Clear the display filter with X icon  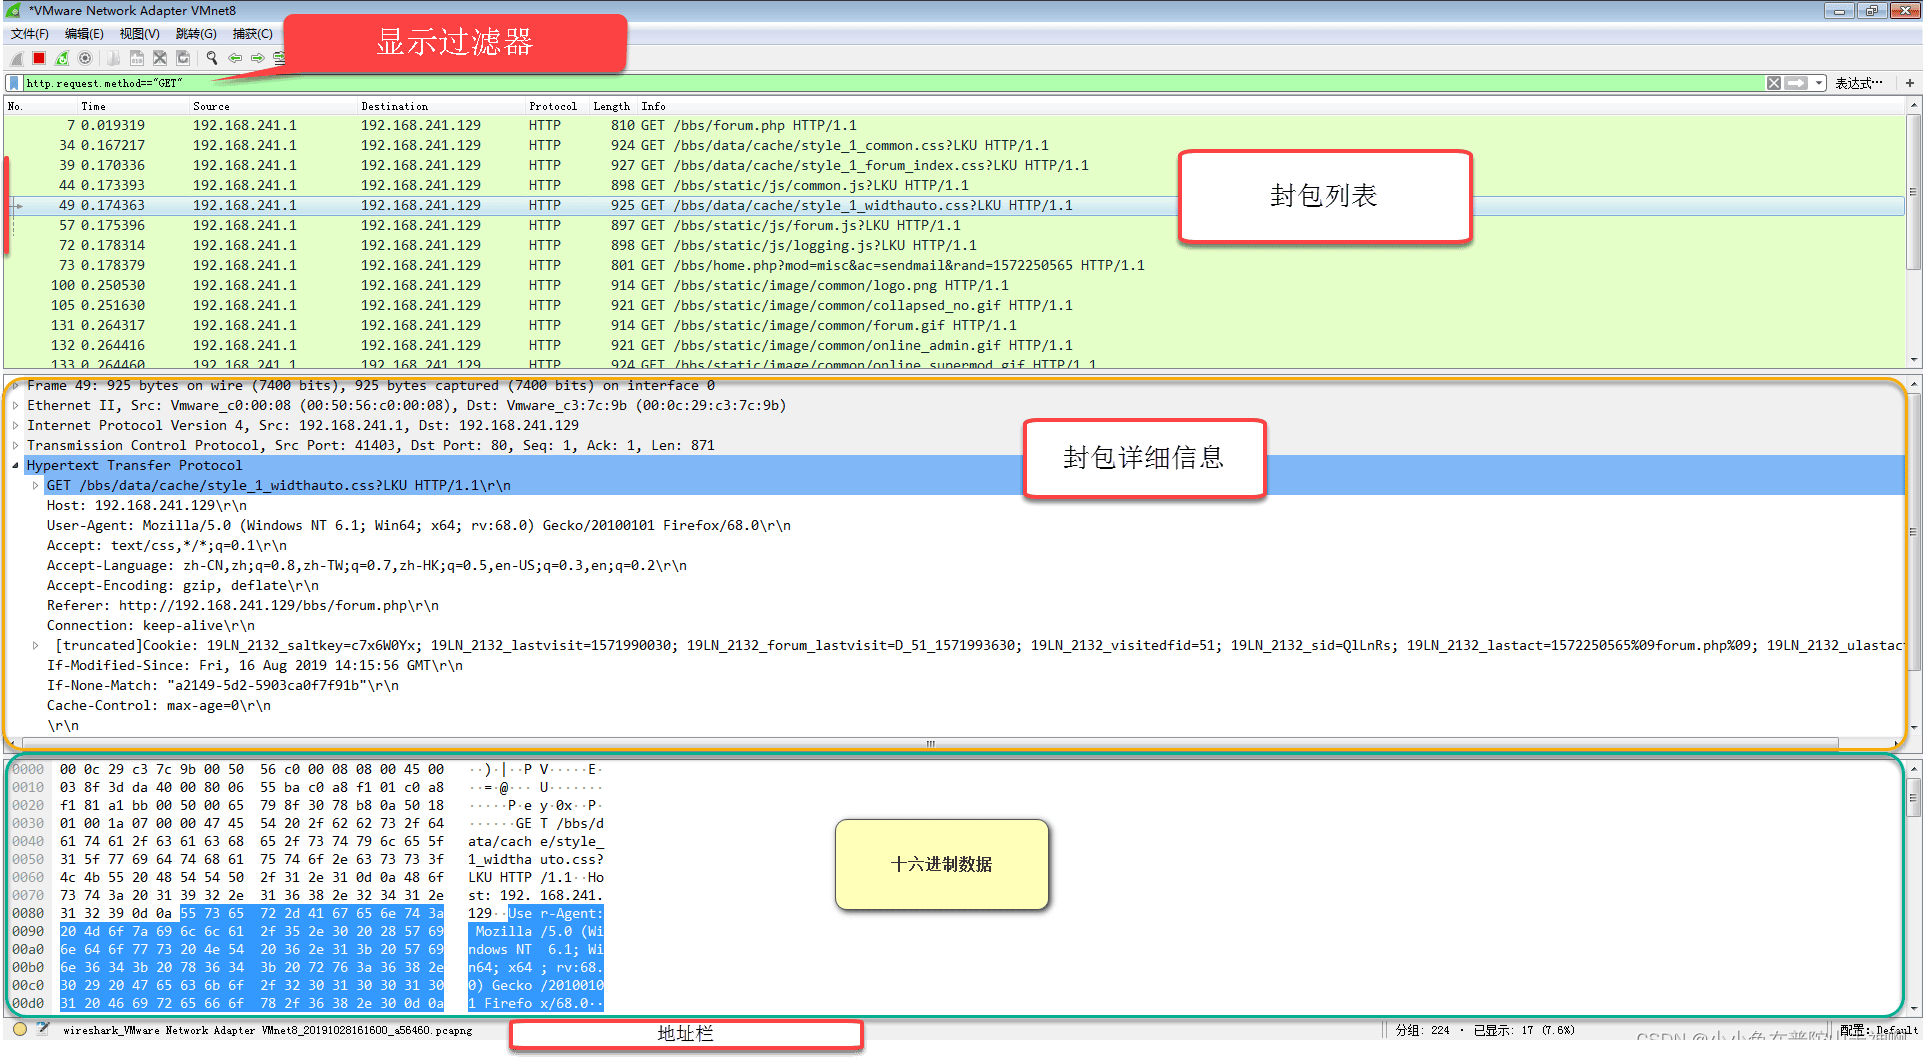[x=1773, y=83]
